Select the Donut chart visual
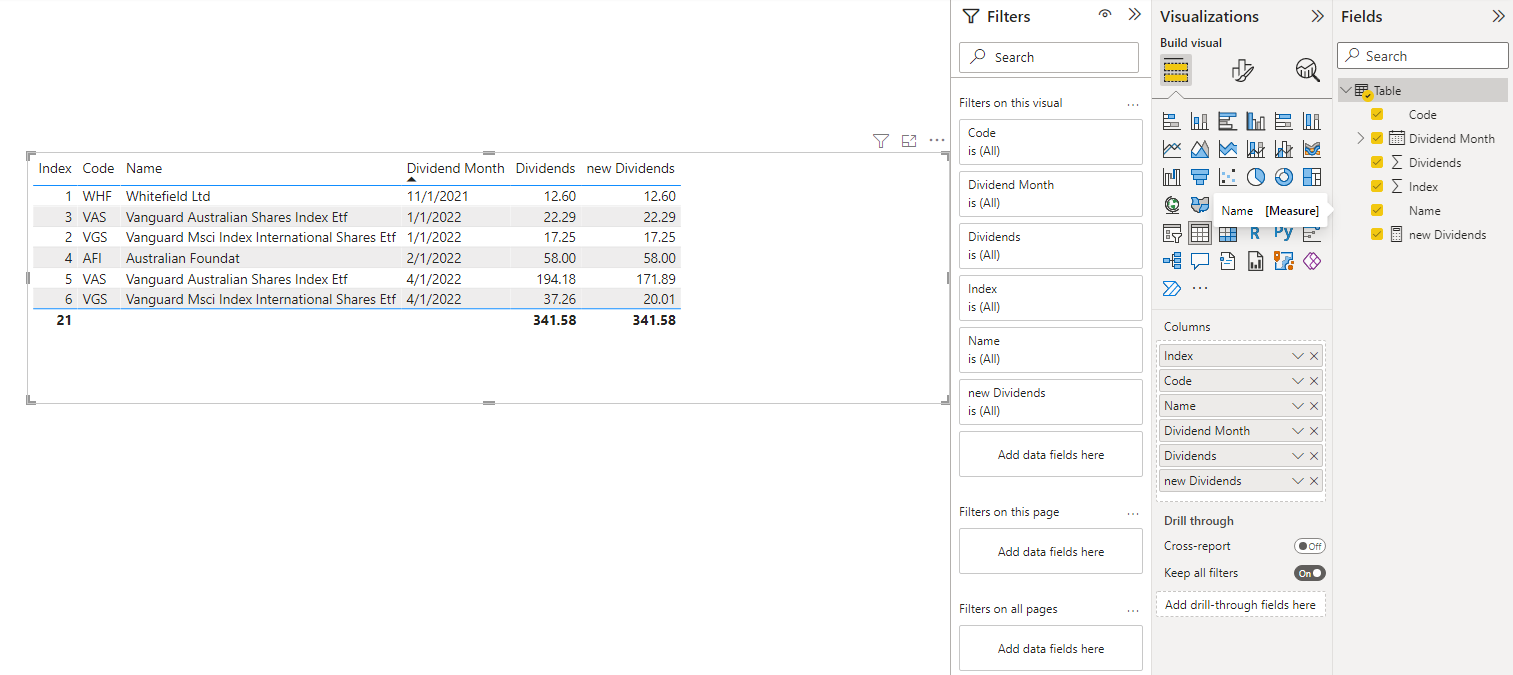The image size is (1513, 675). coord(1284,177)
